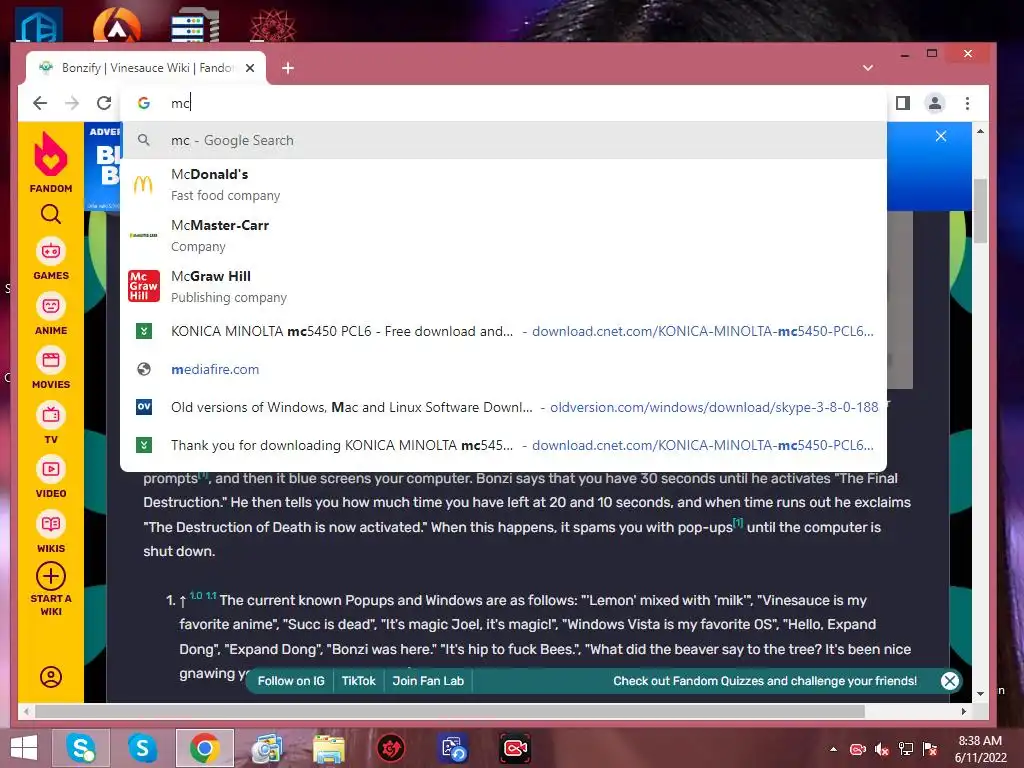Click the browser back arrow
This screenshot has width=1024, height=768.
coord(40,103)
